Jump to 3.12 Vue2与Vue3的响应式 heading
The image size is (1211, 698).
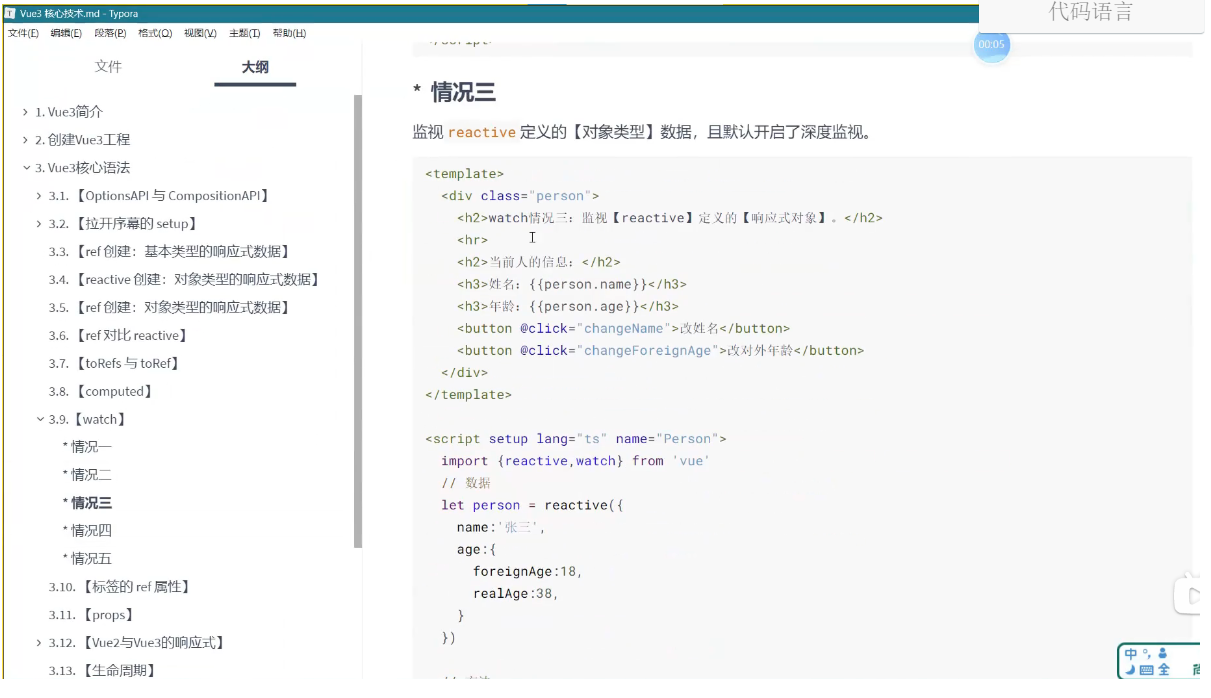137,643
